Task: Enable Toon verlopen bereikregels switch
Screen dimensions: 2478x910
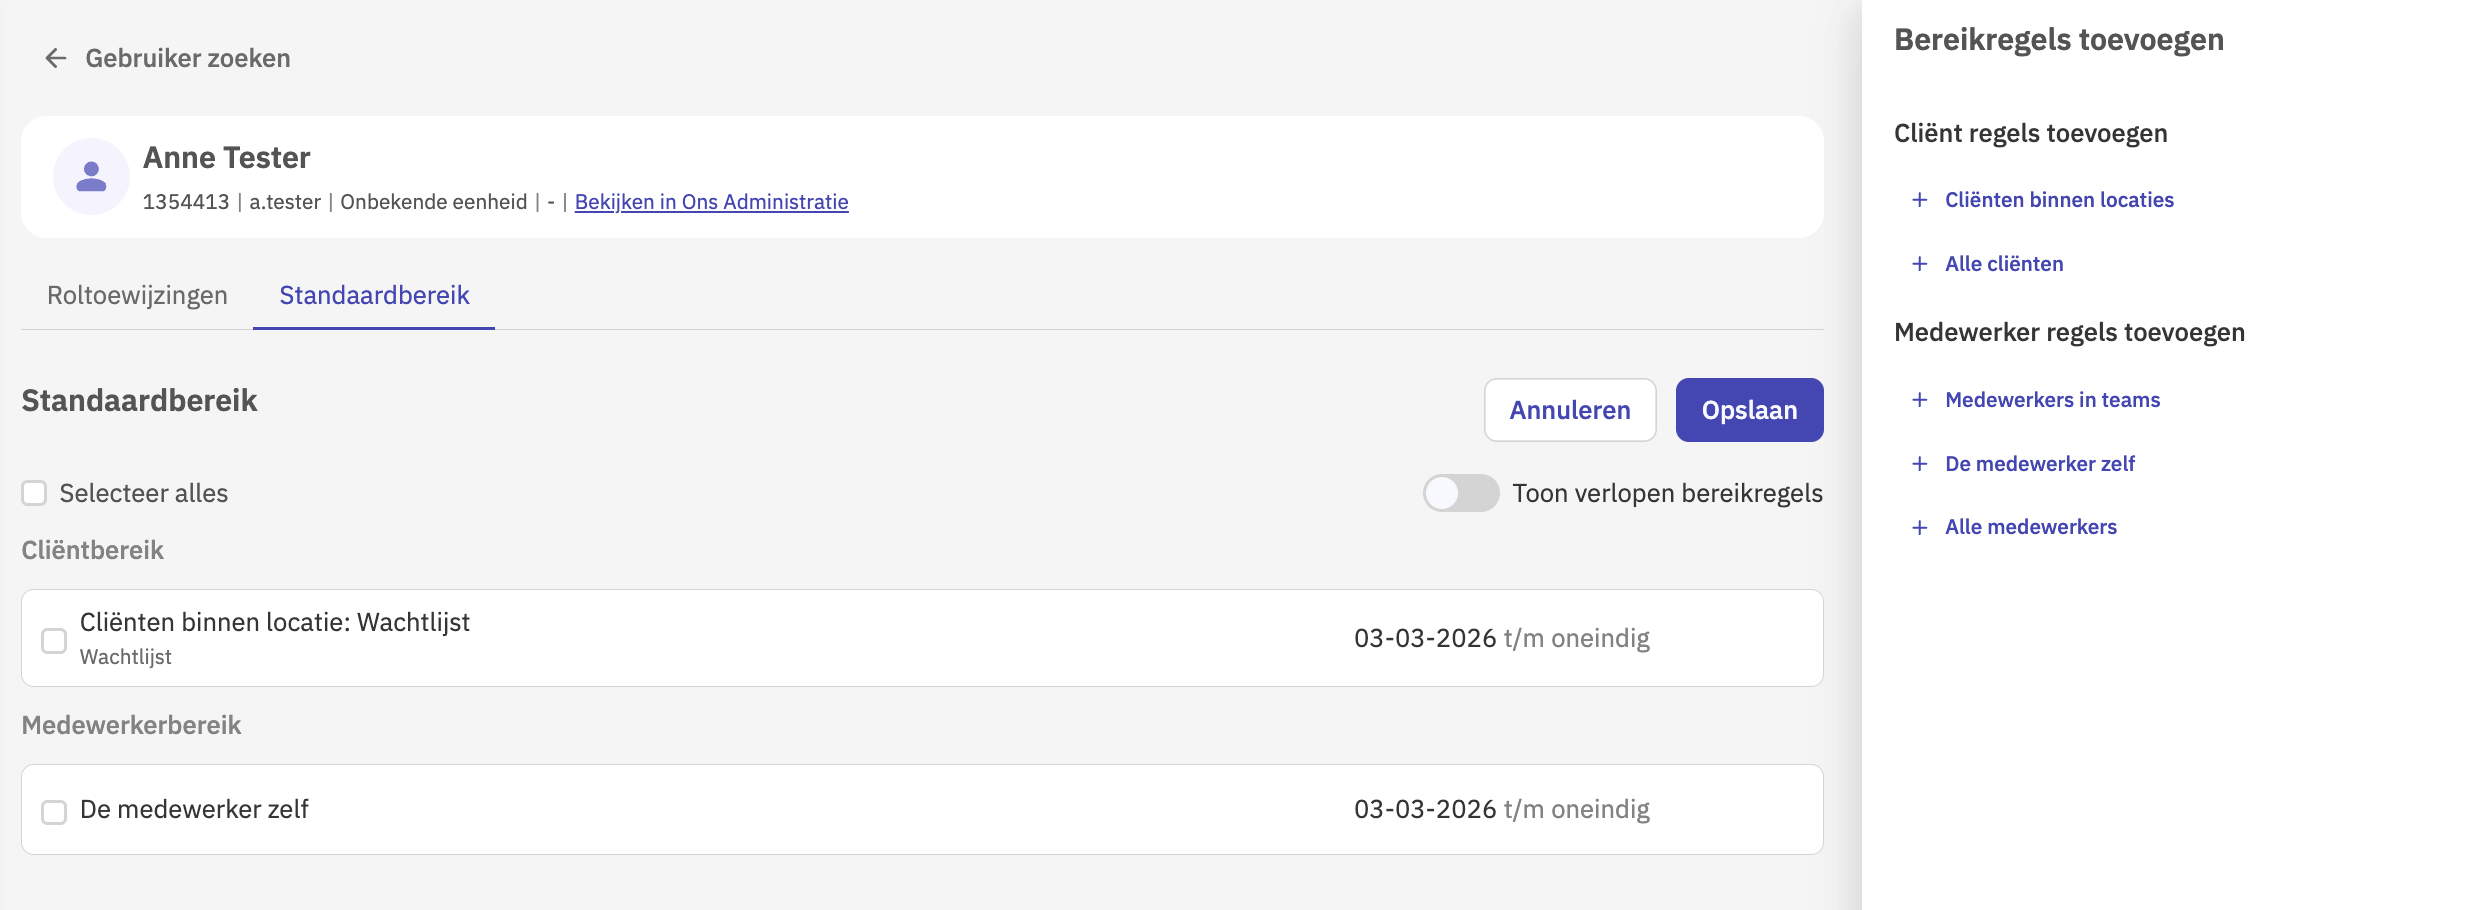Action: [1460, 493]
